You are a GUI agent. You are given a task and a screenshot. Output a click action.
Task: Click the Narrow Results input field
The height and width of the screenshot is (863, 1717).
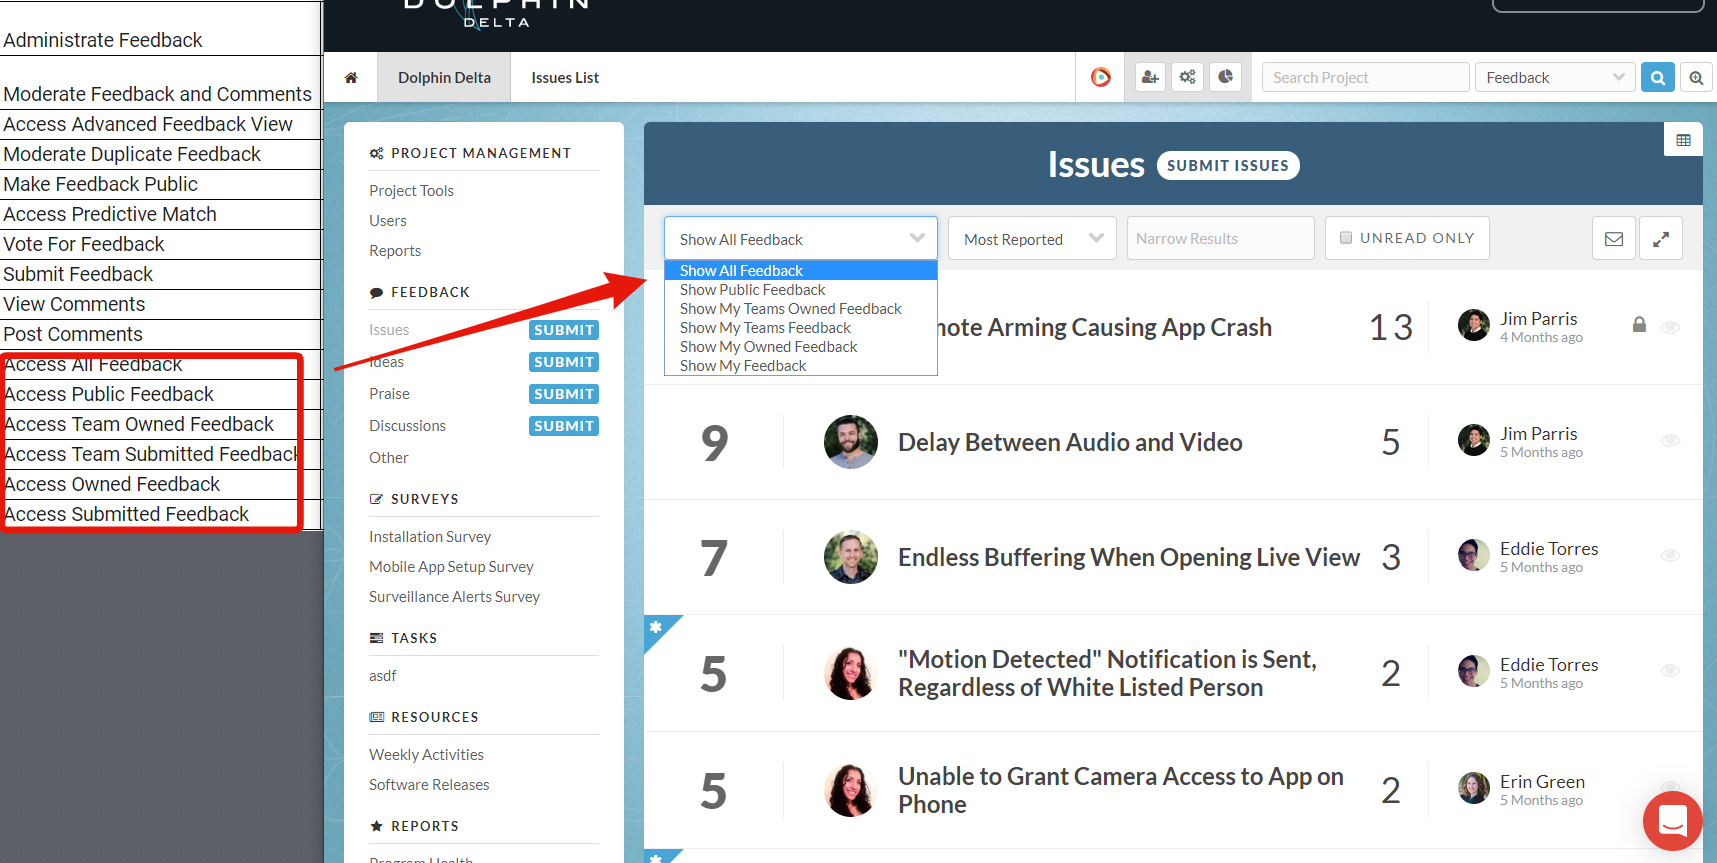pyautogui.click(x=1220, y=238)
